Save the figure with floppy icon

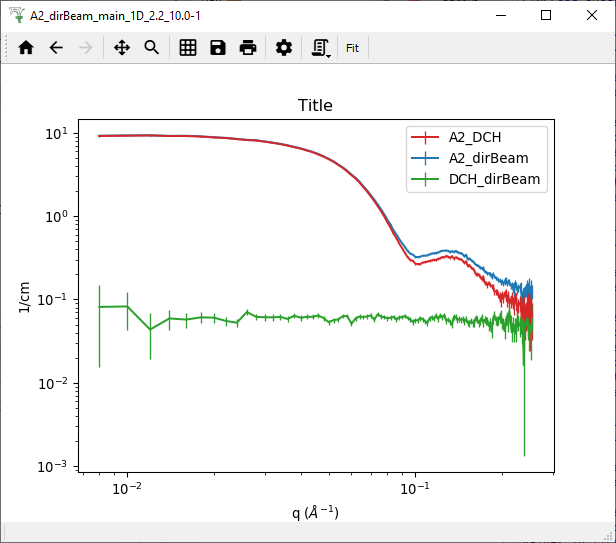218,48
